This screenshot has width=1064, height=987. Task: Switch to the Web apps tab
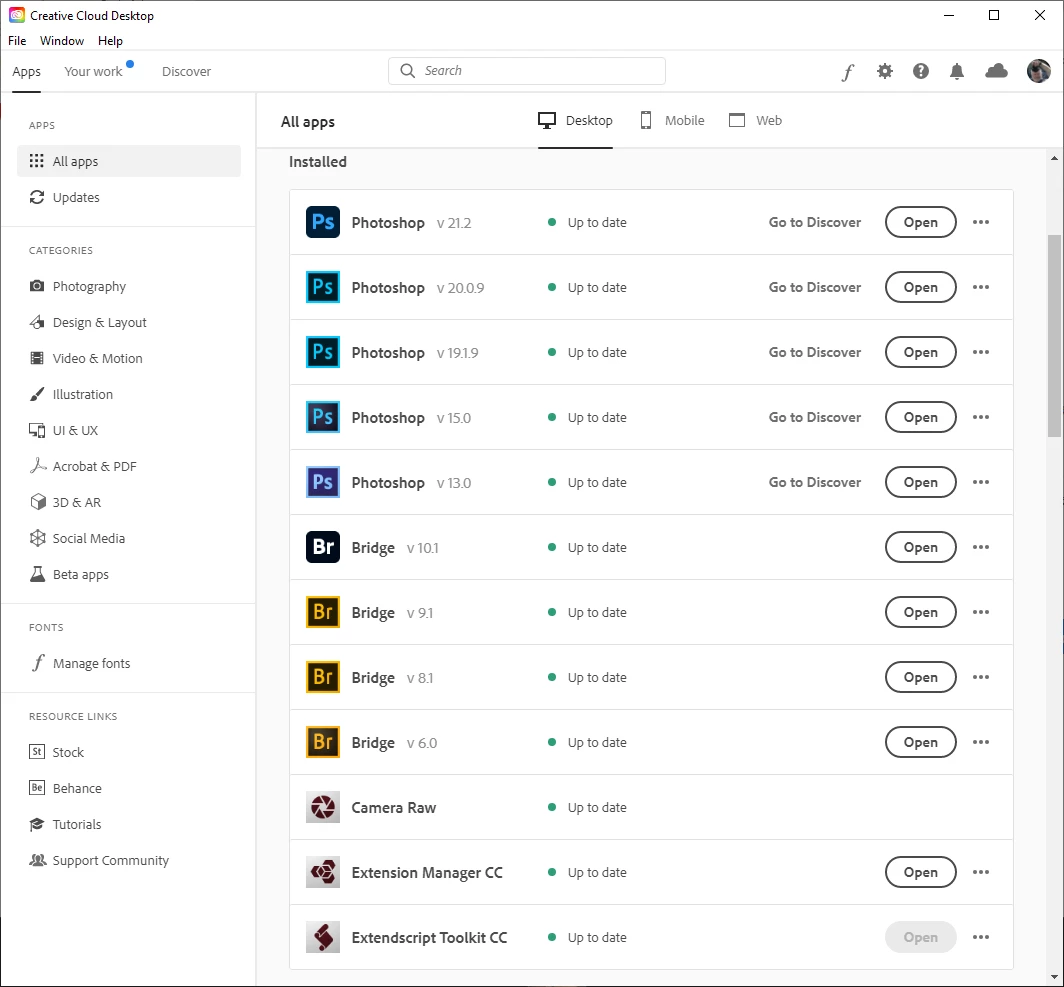[x=755, y=120]
